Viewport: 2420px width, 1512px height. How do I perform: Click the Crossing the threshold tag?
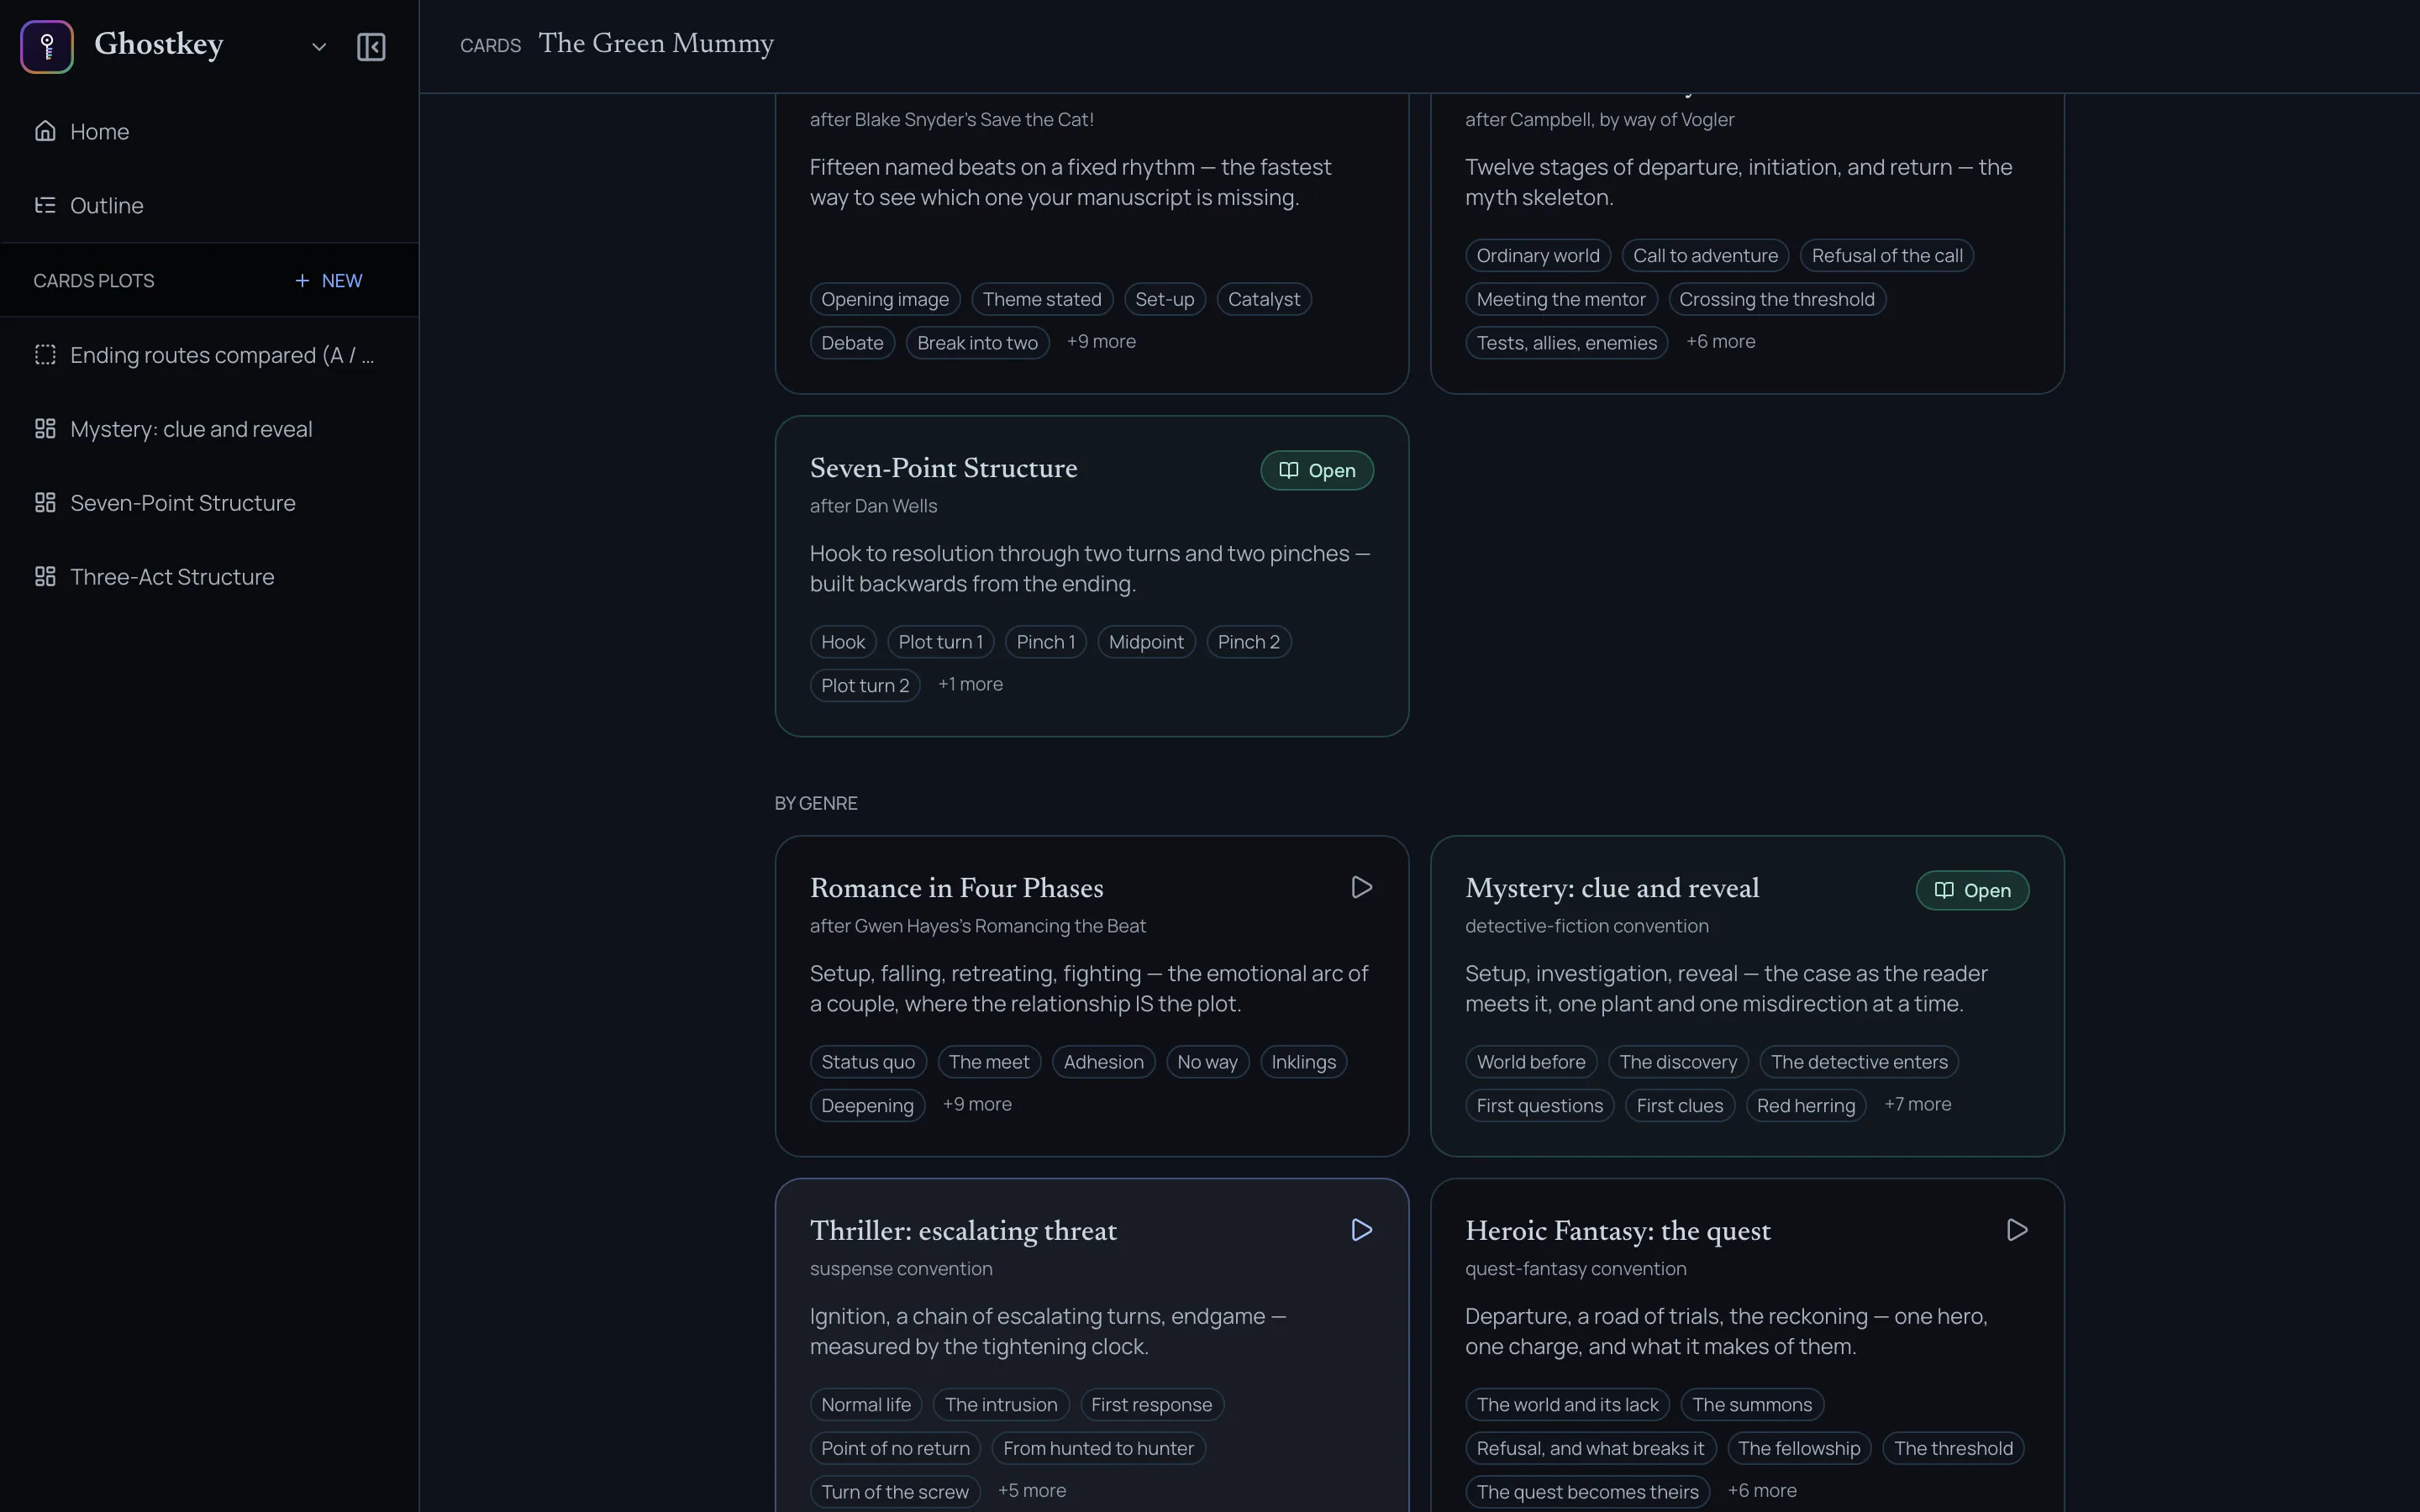[1777, 300]
